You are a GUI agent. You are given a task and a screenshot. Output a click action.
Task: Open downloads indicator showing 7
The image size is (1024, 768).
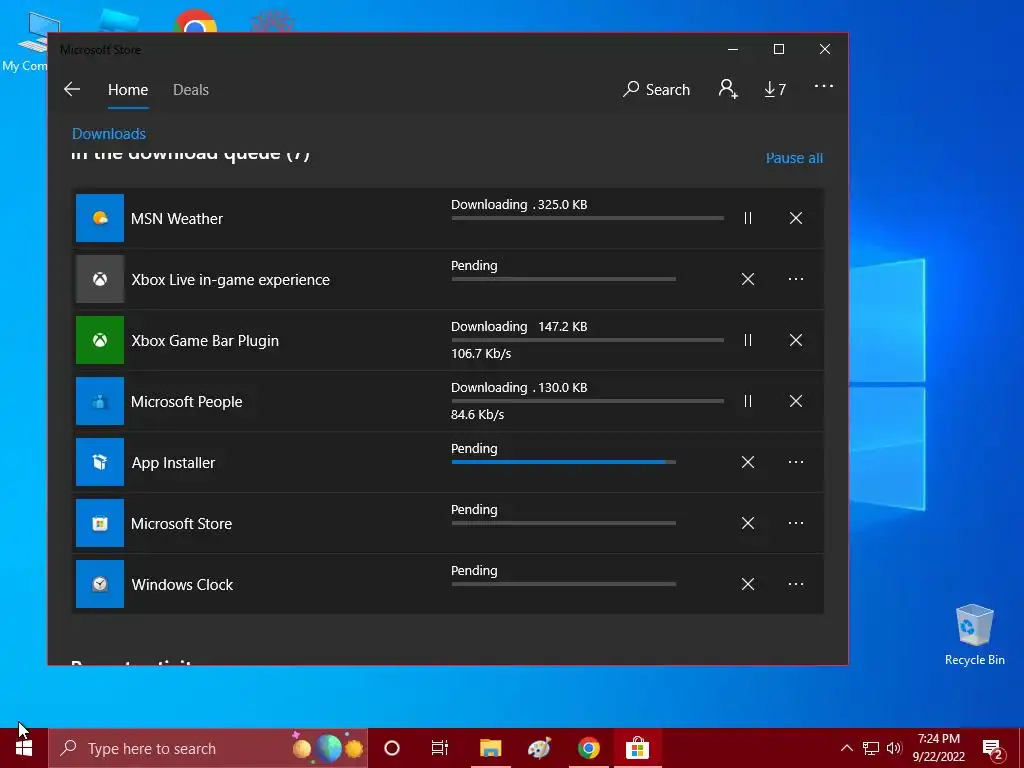[x=775, y=89]
